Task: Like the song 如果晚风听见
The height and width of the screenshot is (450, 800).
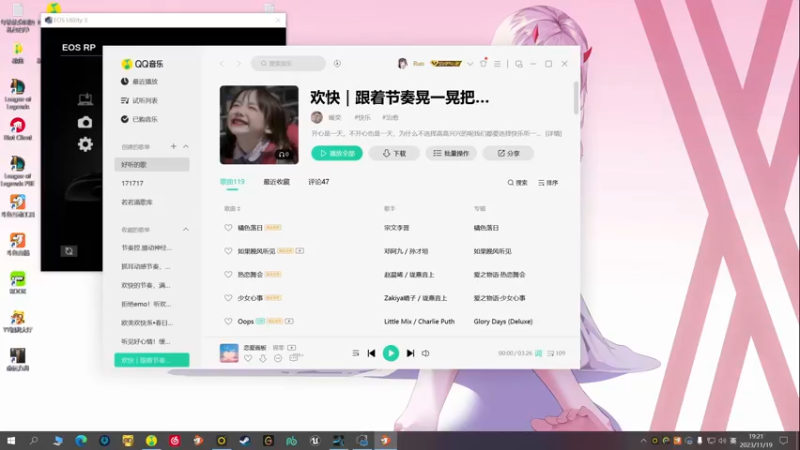Action: (x=228, y=251)
